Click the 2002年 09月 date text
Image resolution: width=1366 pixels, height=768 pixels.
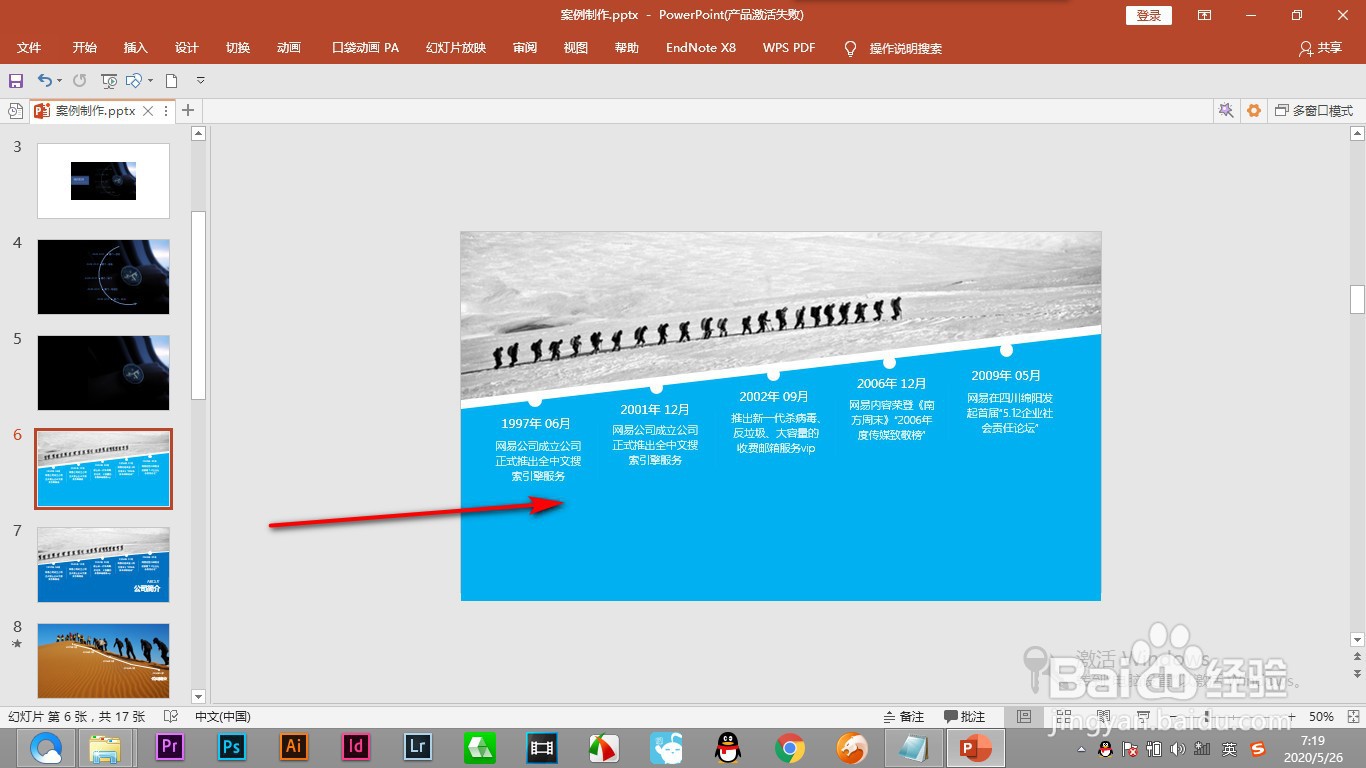[774, 397]
